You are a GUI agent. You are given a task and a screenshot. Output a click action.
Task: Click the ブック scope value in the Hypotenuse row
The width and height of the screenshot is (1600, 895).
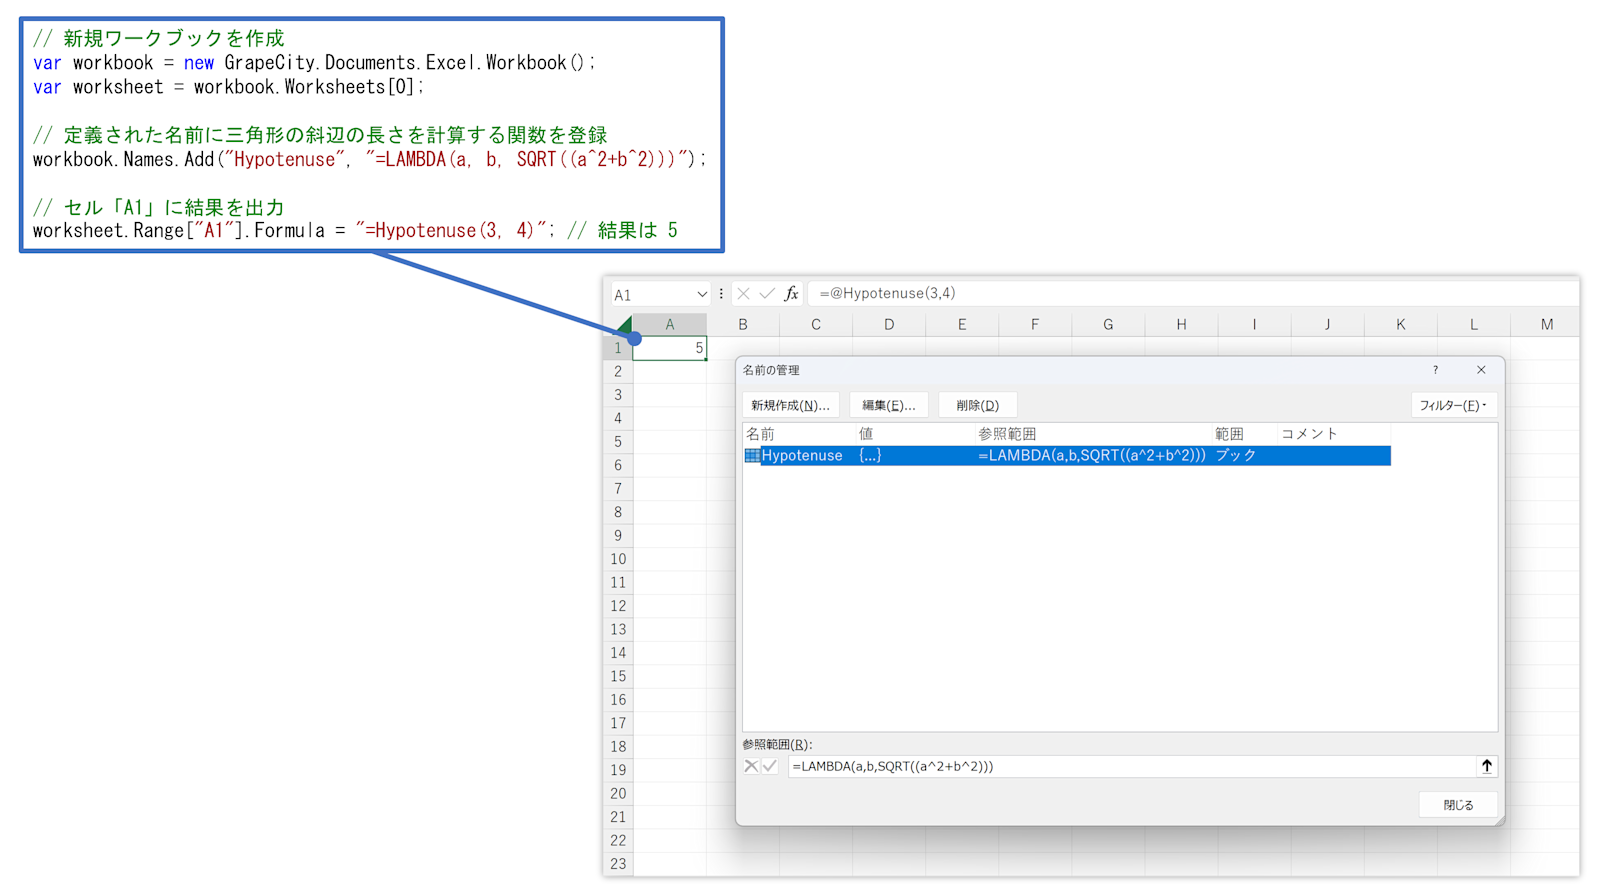point(1236,456)
